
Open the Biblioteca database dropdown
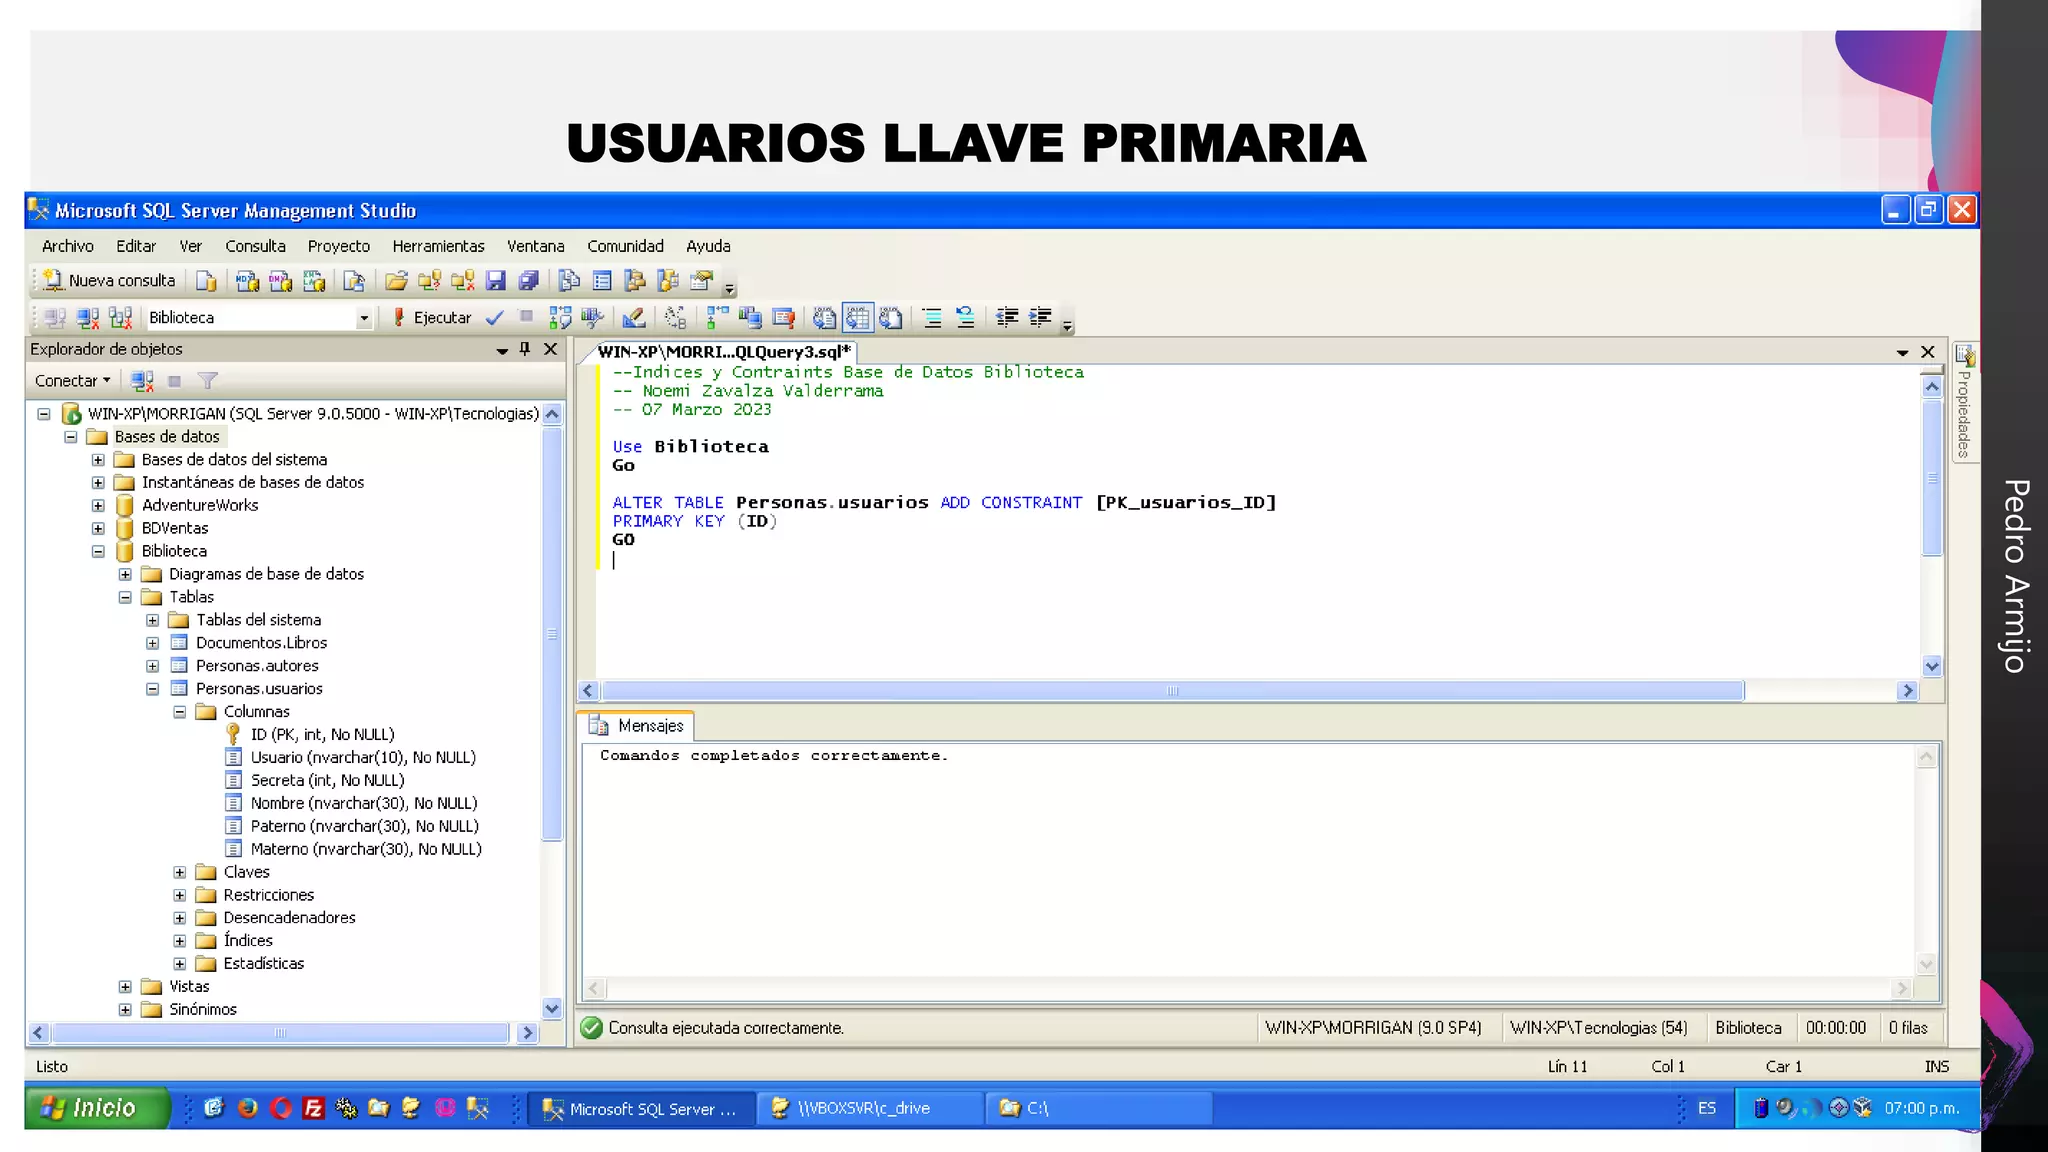(x=364, y=318)
